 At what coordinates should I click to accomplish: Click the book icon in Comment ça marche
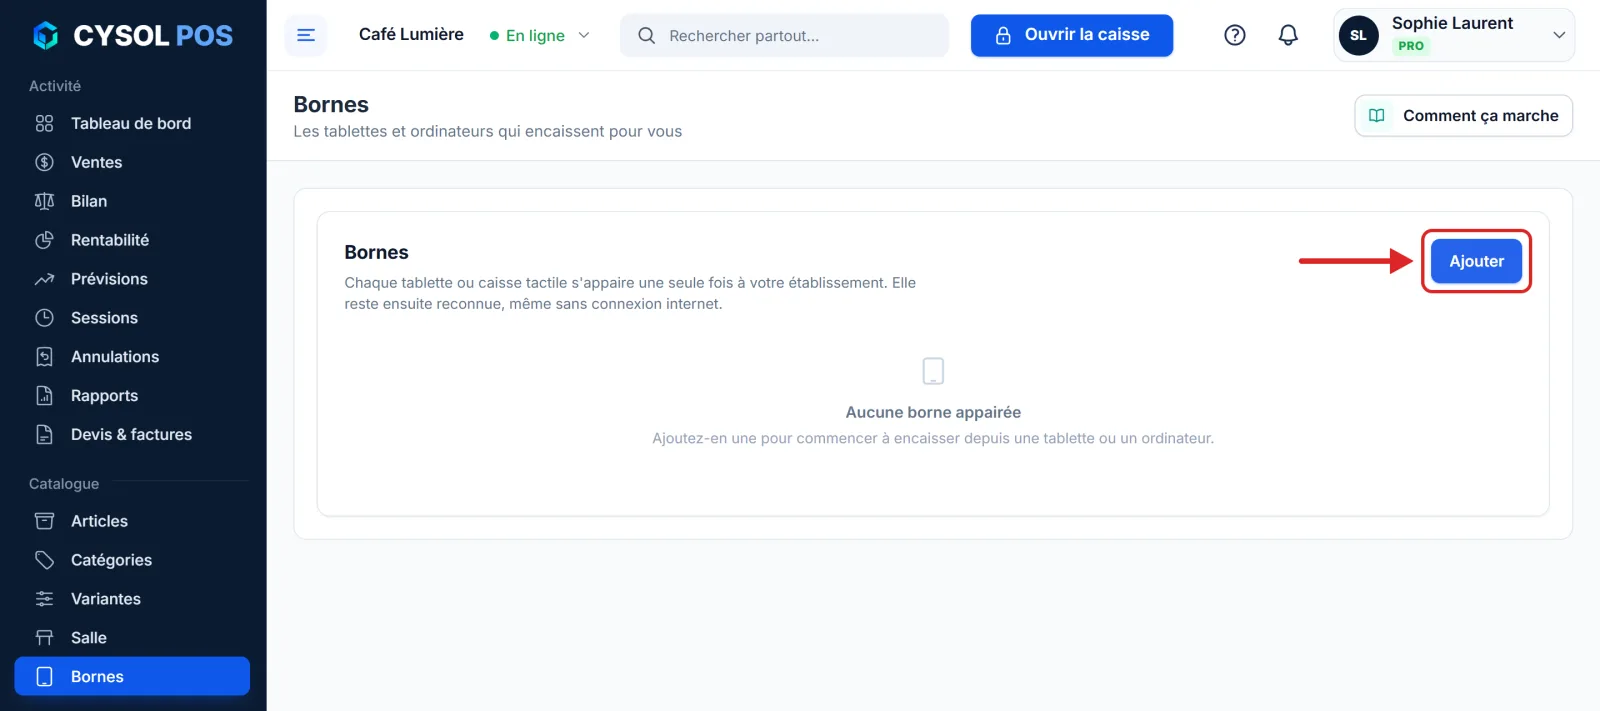(1377, 116)
